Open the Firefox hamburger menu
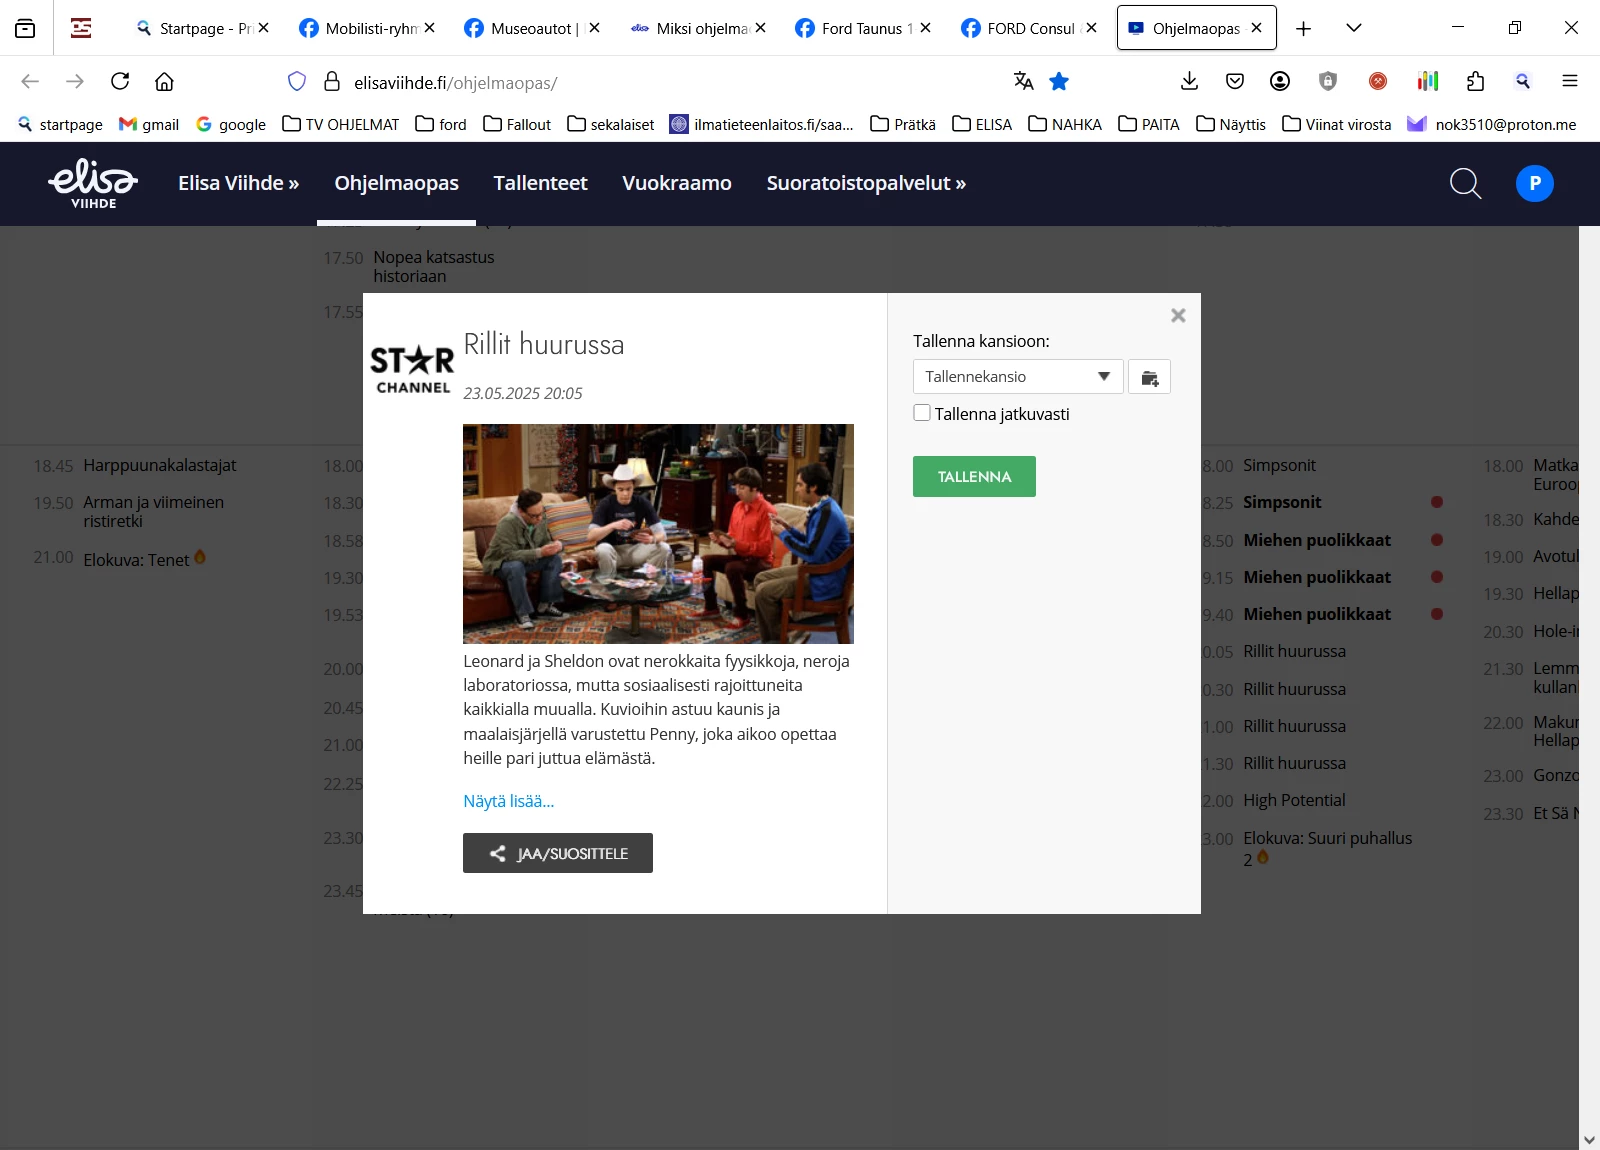This screenshot has width=1600, height=1150. pyautogui.click(x=1570, y=81)
